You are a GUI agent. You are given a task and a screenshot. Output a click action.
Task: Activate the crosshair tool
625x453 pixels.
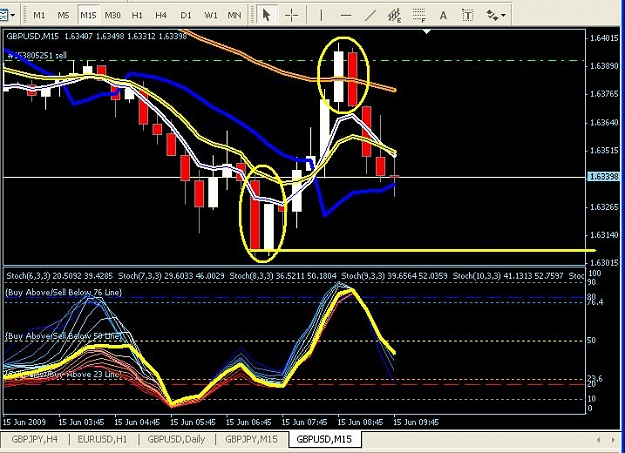(292, 16)
